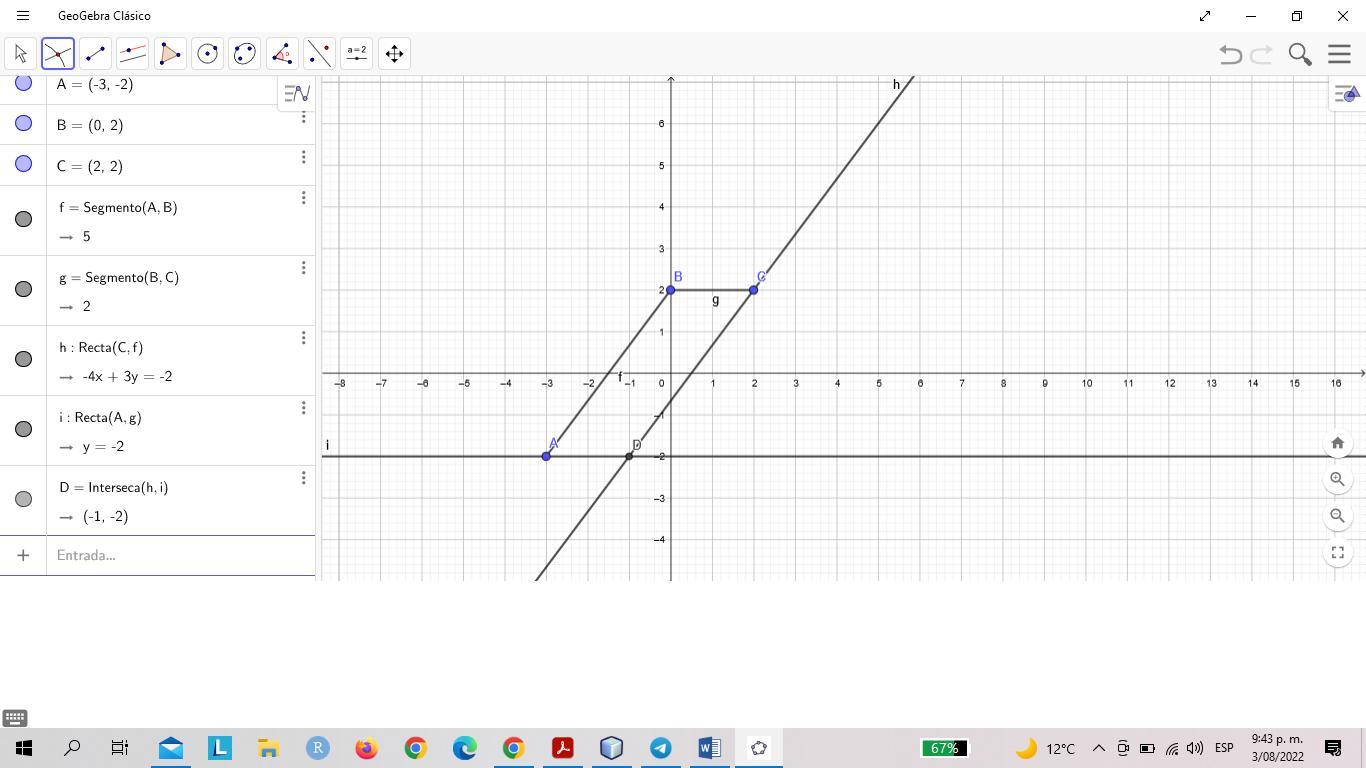Show or hide intersection point D
1366x768 pixels.
[23, 499]
